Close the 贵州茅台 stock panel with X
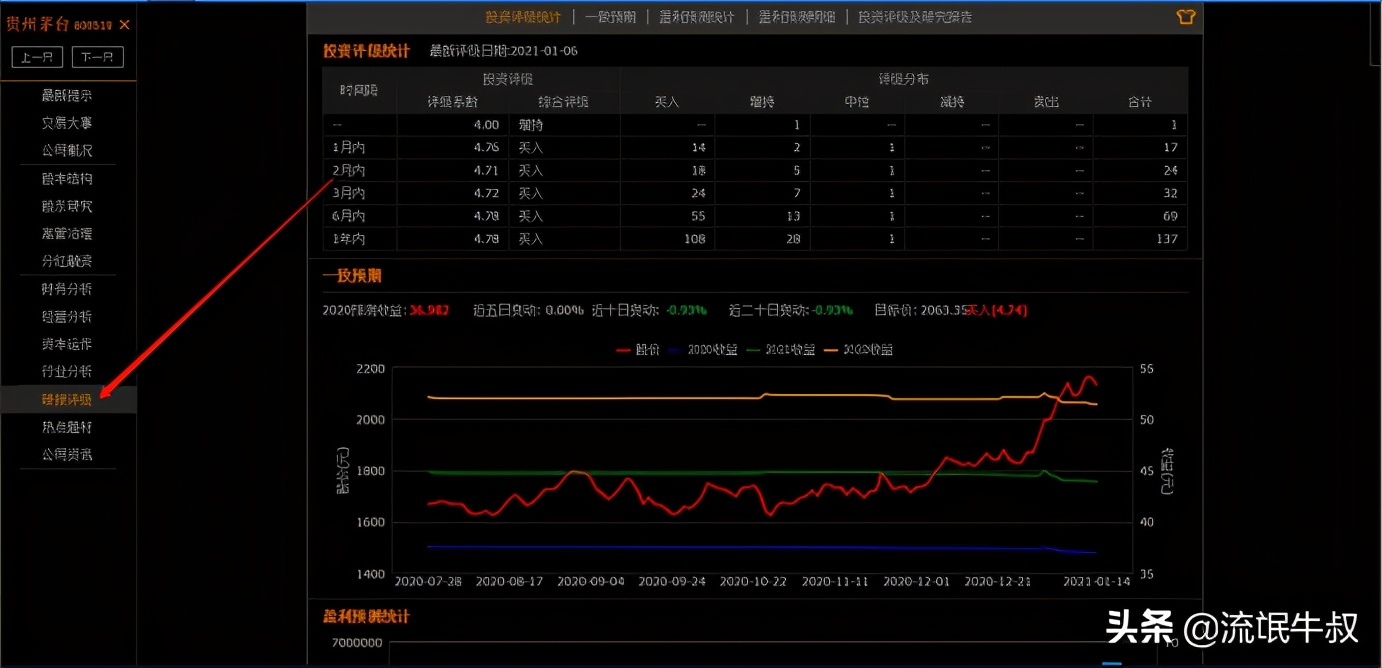The image size is (1382, 668). click(124, 24)
